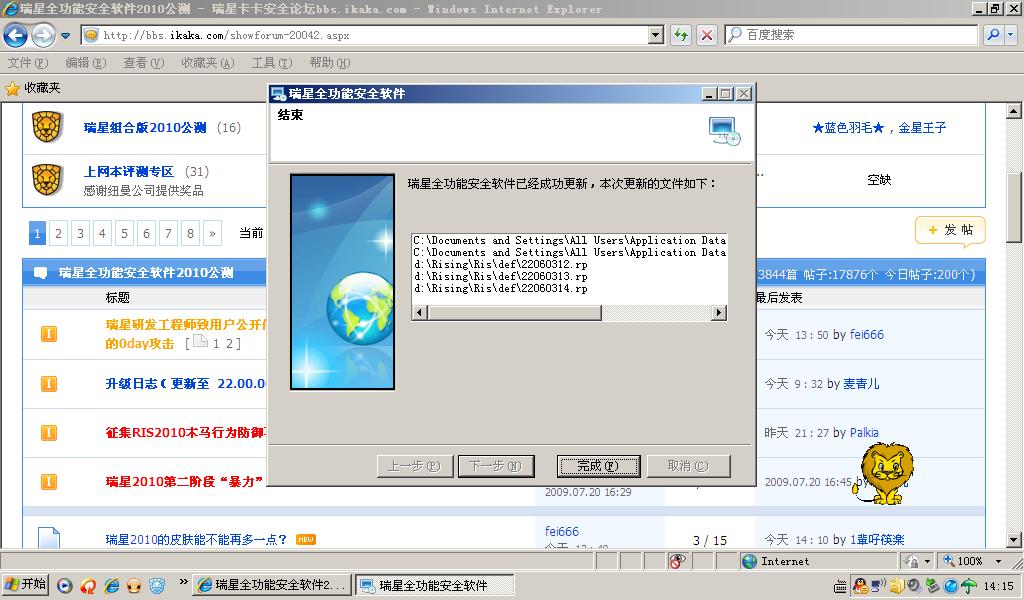Click lion shield icon beside 上网本评测专区

47,180
